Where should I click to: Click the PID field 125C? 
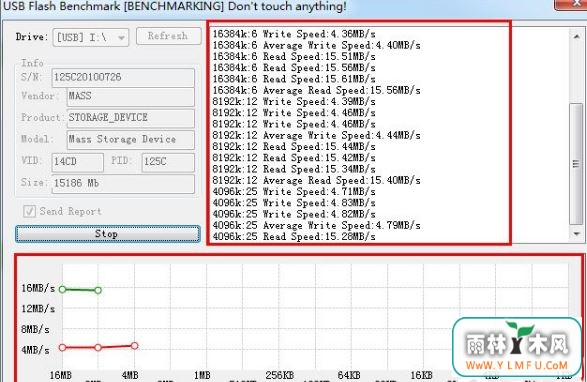coord(168,162)
